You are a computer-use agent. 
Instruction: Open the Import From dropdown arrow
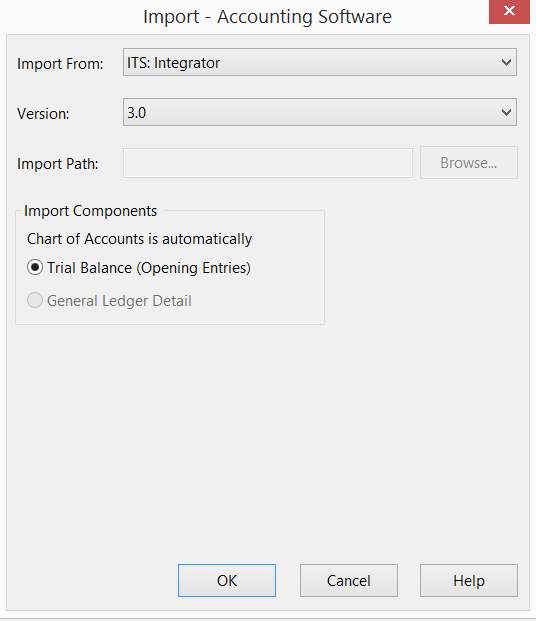click(x=506, y=63)
